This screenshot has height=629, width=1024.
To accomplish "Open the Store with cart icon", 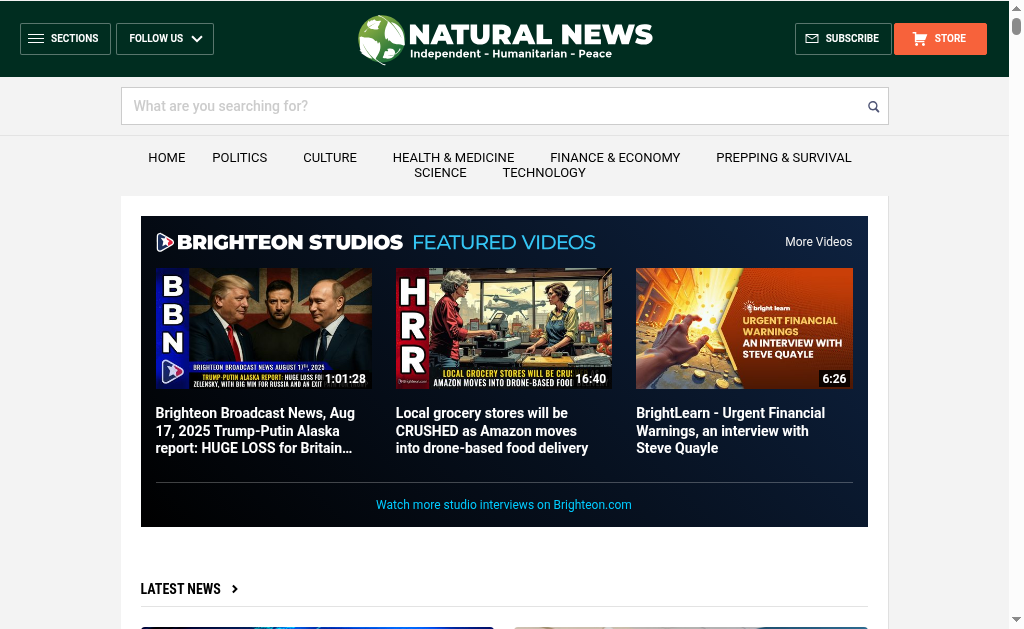I will tap(940, 39).
